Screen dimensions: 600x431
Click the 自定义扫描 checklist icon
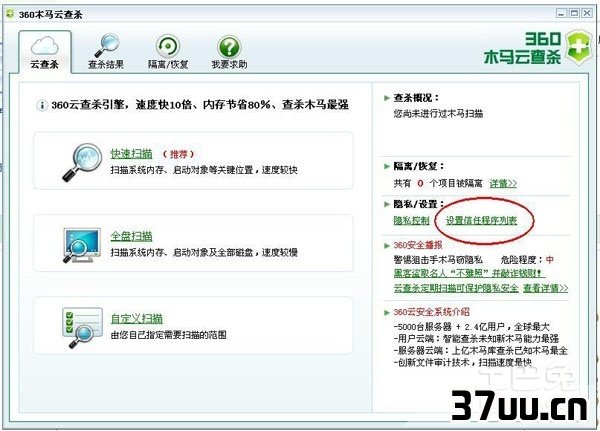[x=82, y=327]
